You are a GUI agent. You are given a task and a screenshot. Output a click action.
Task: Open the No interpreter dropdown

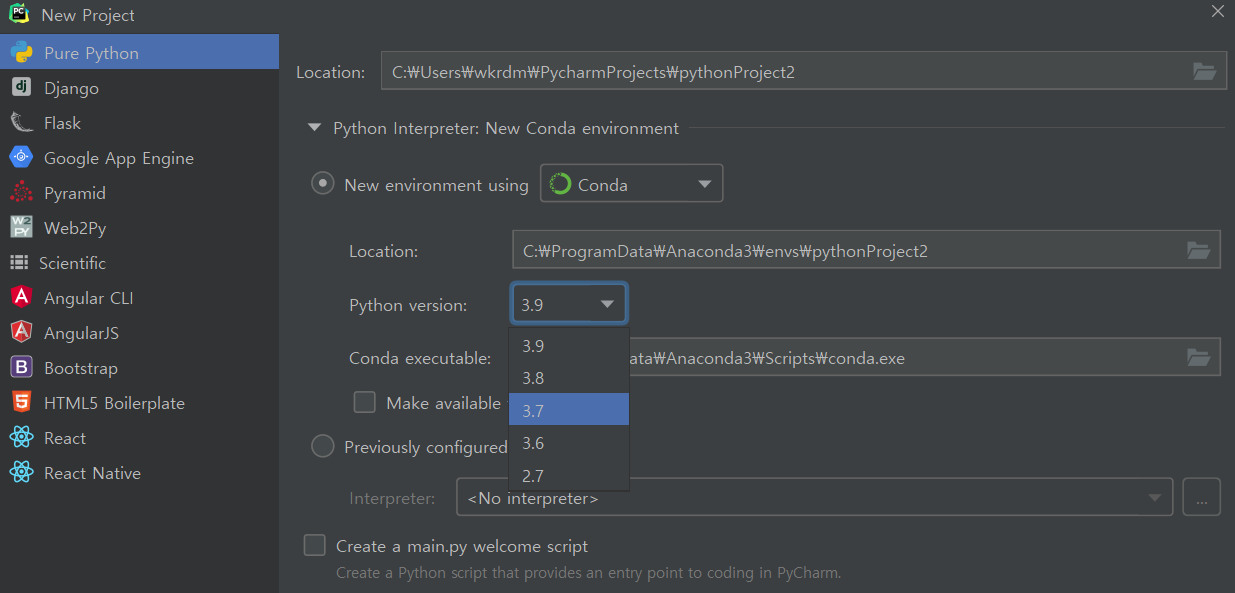(x=814, y=497)
